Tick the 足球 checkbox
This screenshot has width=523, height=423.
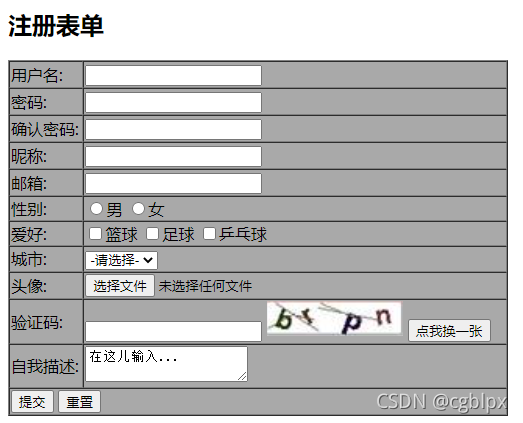[x=152, y=234]
